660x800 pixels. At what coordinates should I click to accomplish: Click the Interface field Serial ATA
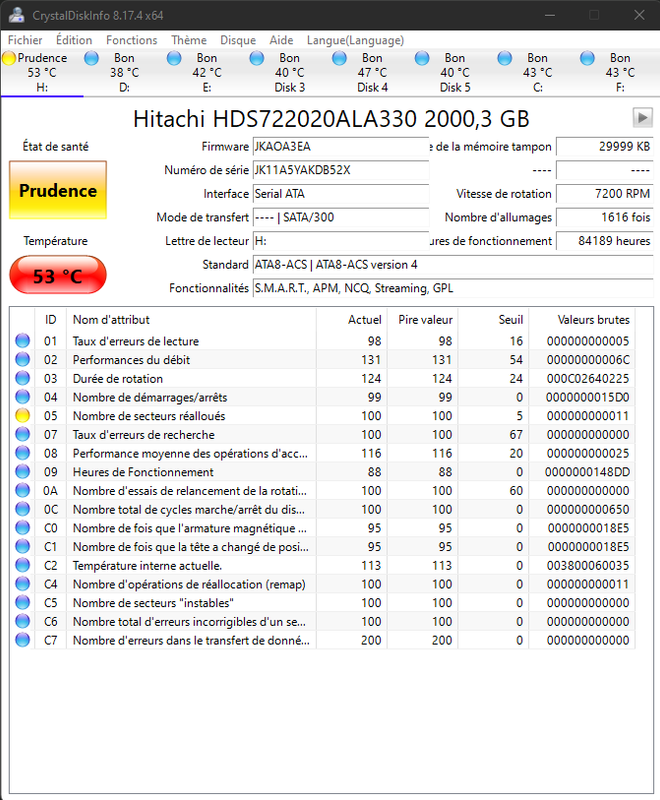341,194
